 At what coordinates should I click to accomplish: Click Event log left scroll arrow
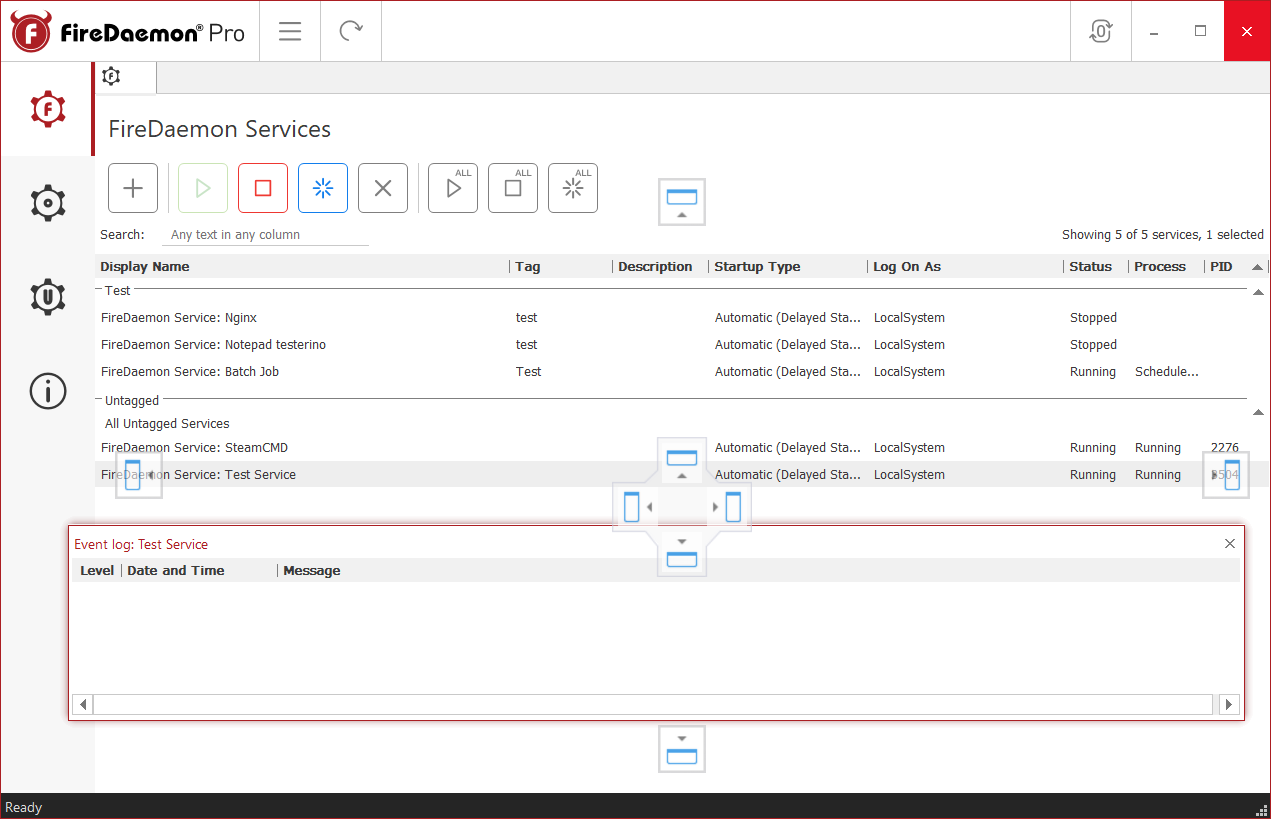click(x=84, y=705)
